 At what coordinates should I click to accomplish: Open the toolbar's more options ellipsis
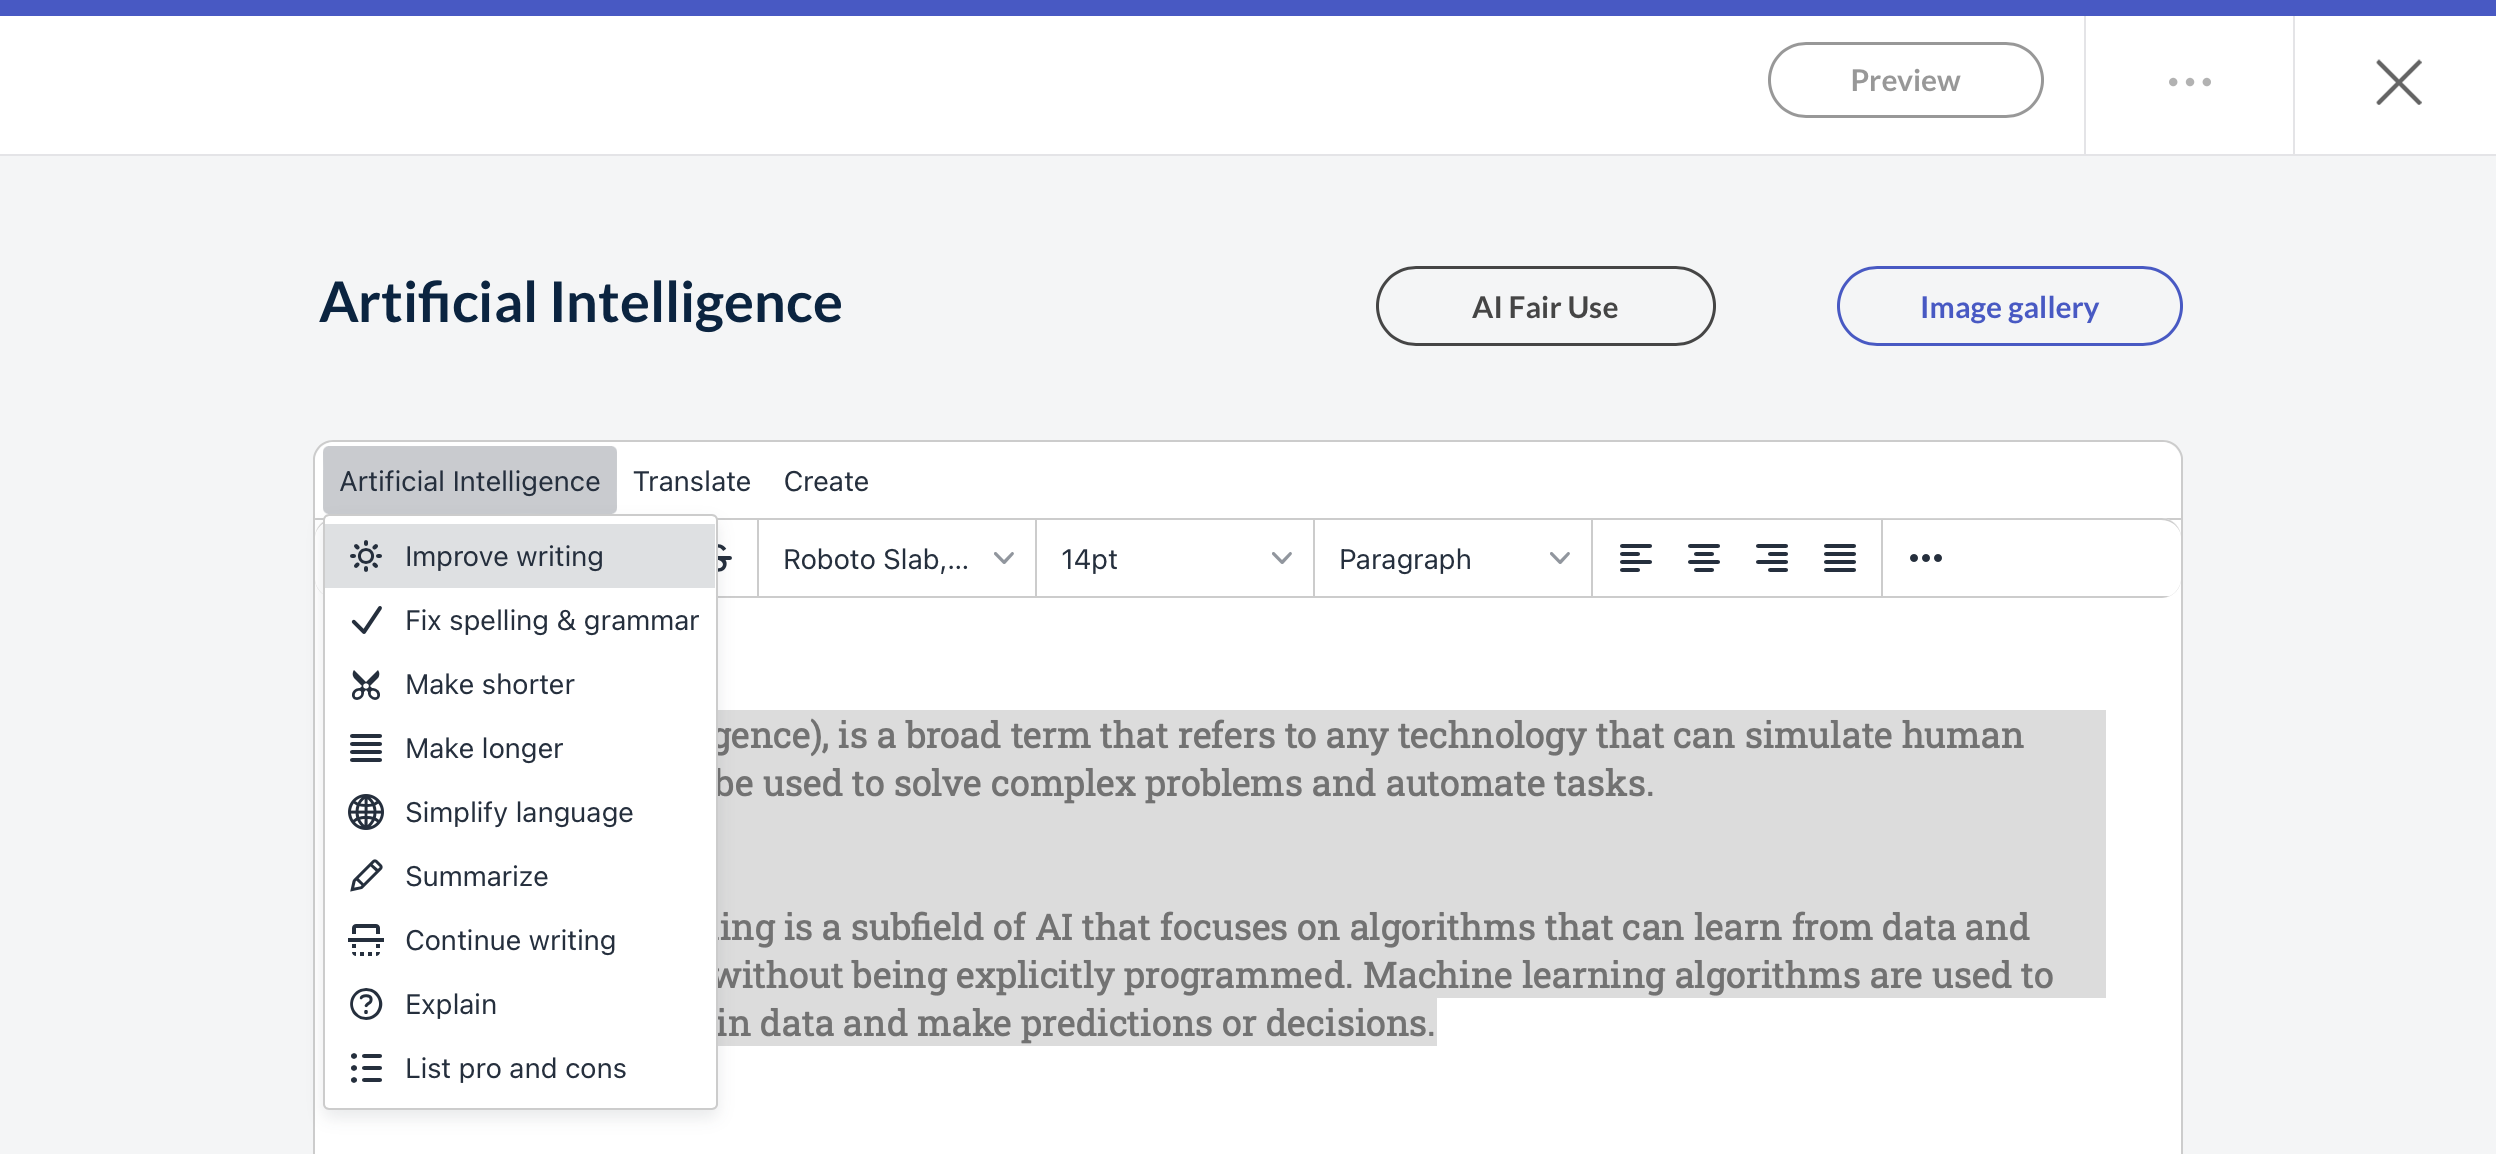point(1925,558)
